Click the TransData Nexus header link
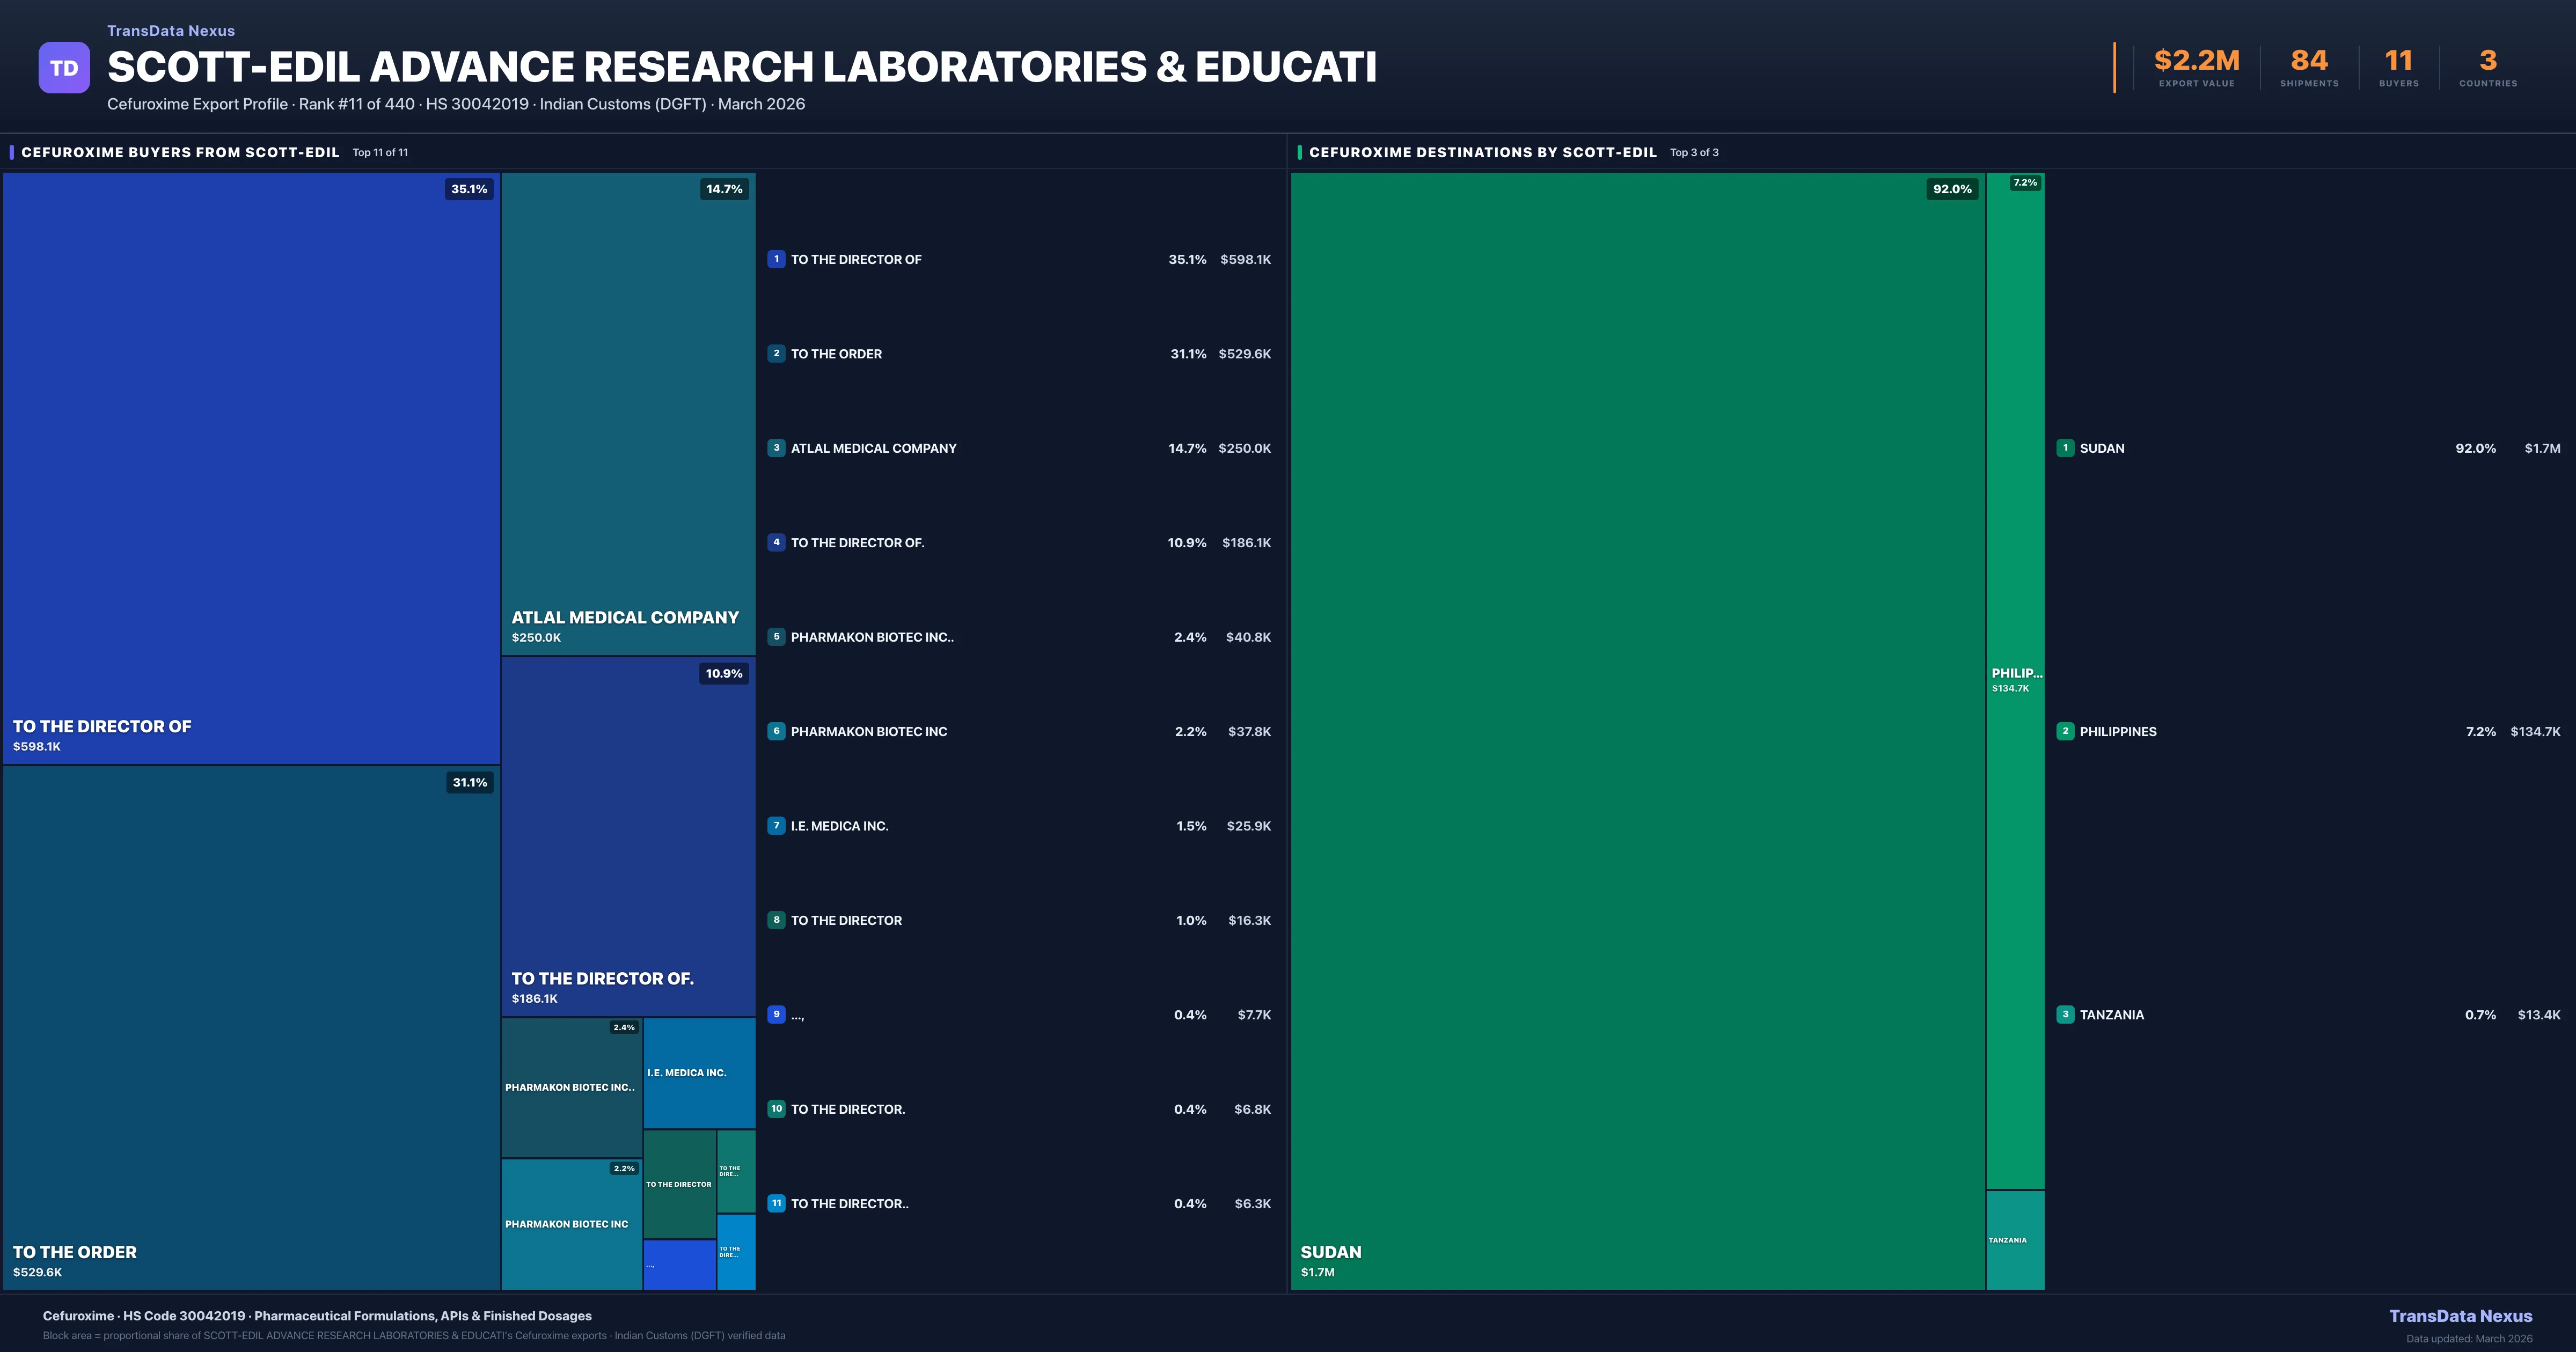Screen dimensions: 2576x1352 [171, 31]
